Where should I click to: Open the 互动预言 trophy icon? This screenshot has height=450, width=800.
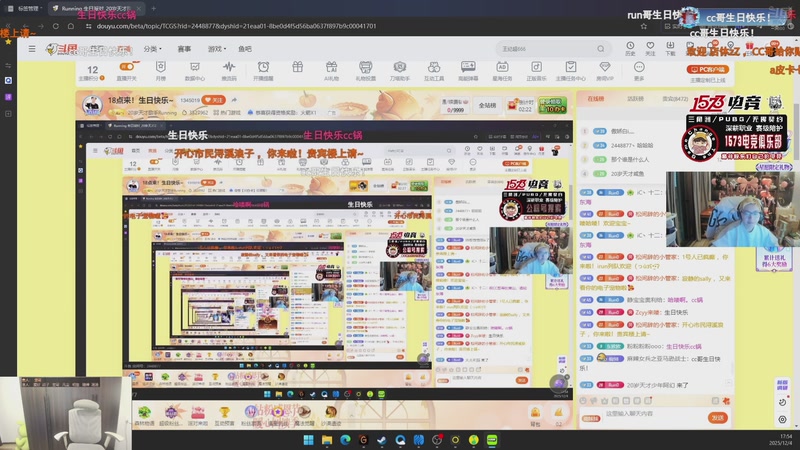pyautogui.click(x=224, y=415)
